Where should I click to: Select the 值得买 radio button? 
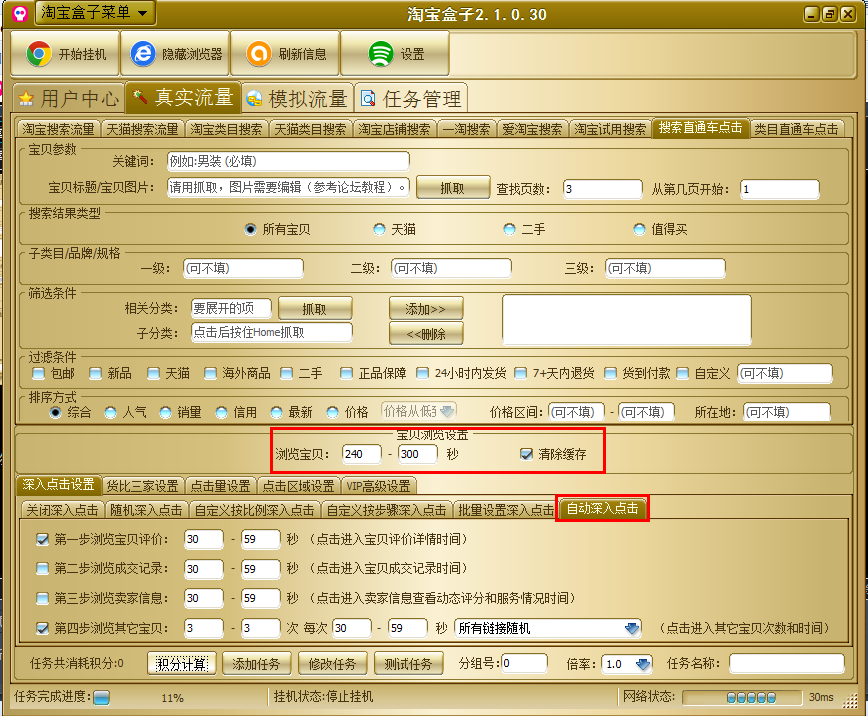tap(640, 229)
